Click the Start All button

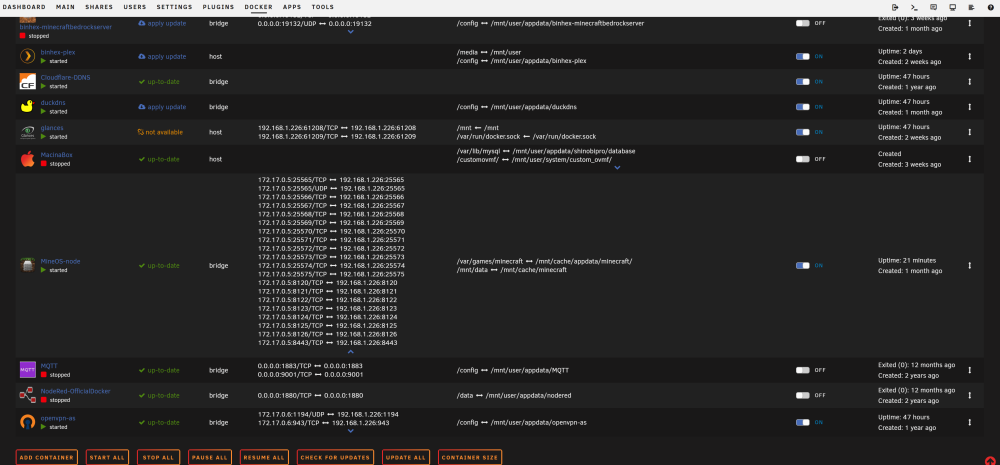click(107, 457)
